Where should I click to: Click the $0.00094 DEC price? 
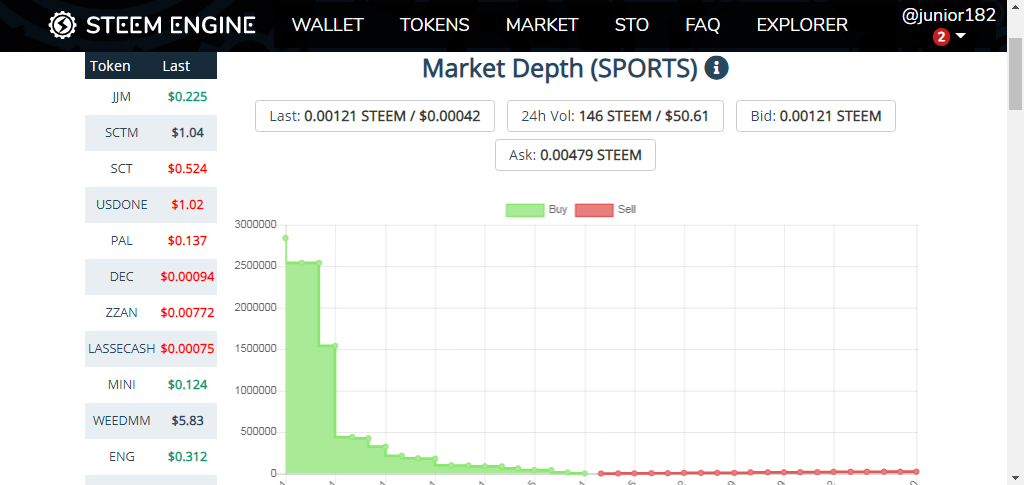(187, 277)
